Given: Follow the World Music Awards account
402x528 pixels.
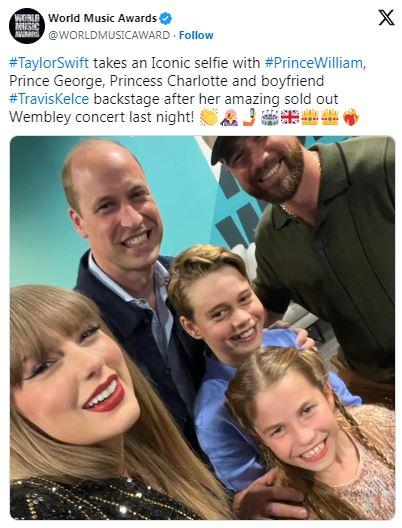Looking at the screenshot, I should click(196, 35).
